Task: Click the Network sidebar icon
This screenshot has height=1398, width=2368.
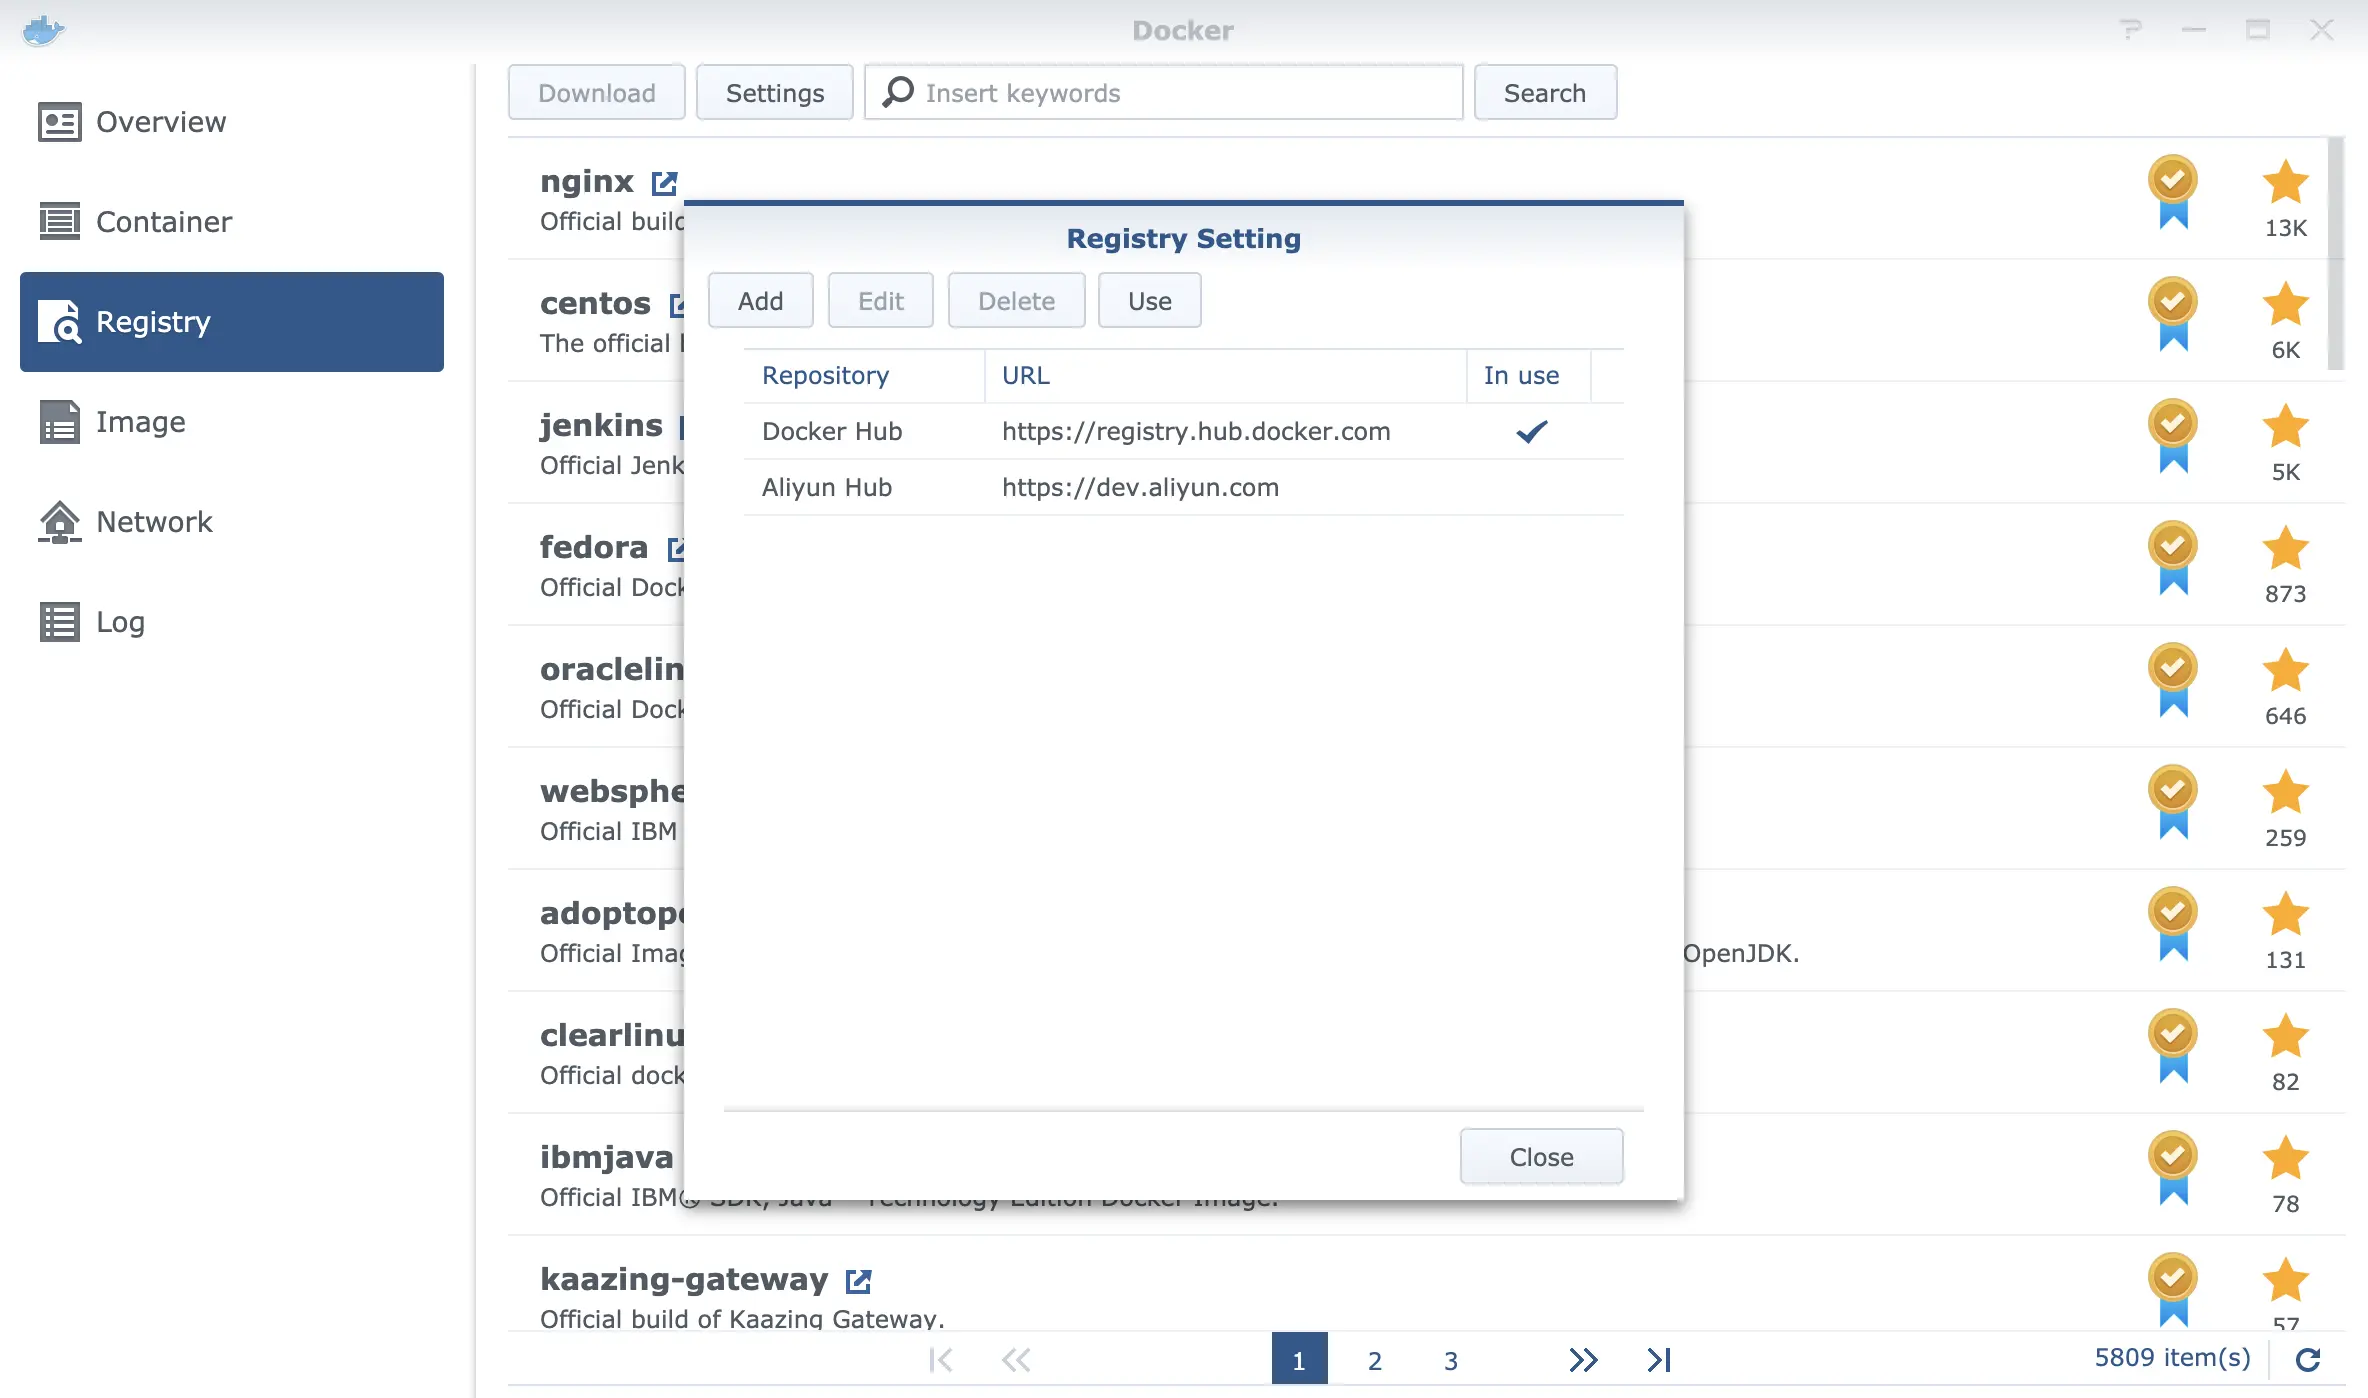Action: point(60,519)
